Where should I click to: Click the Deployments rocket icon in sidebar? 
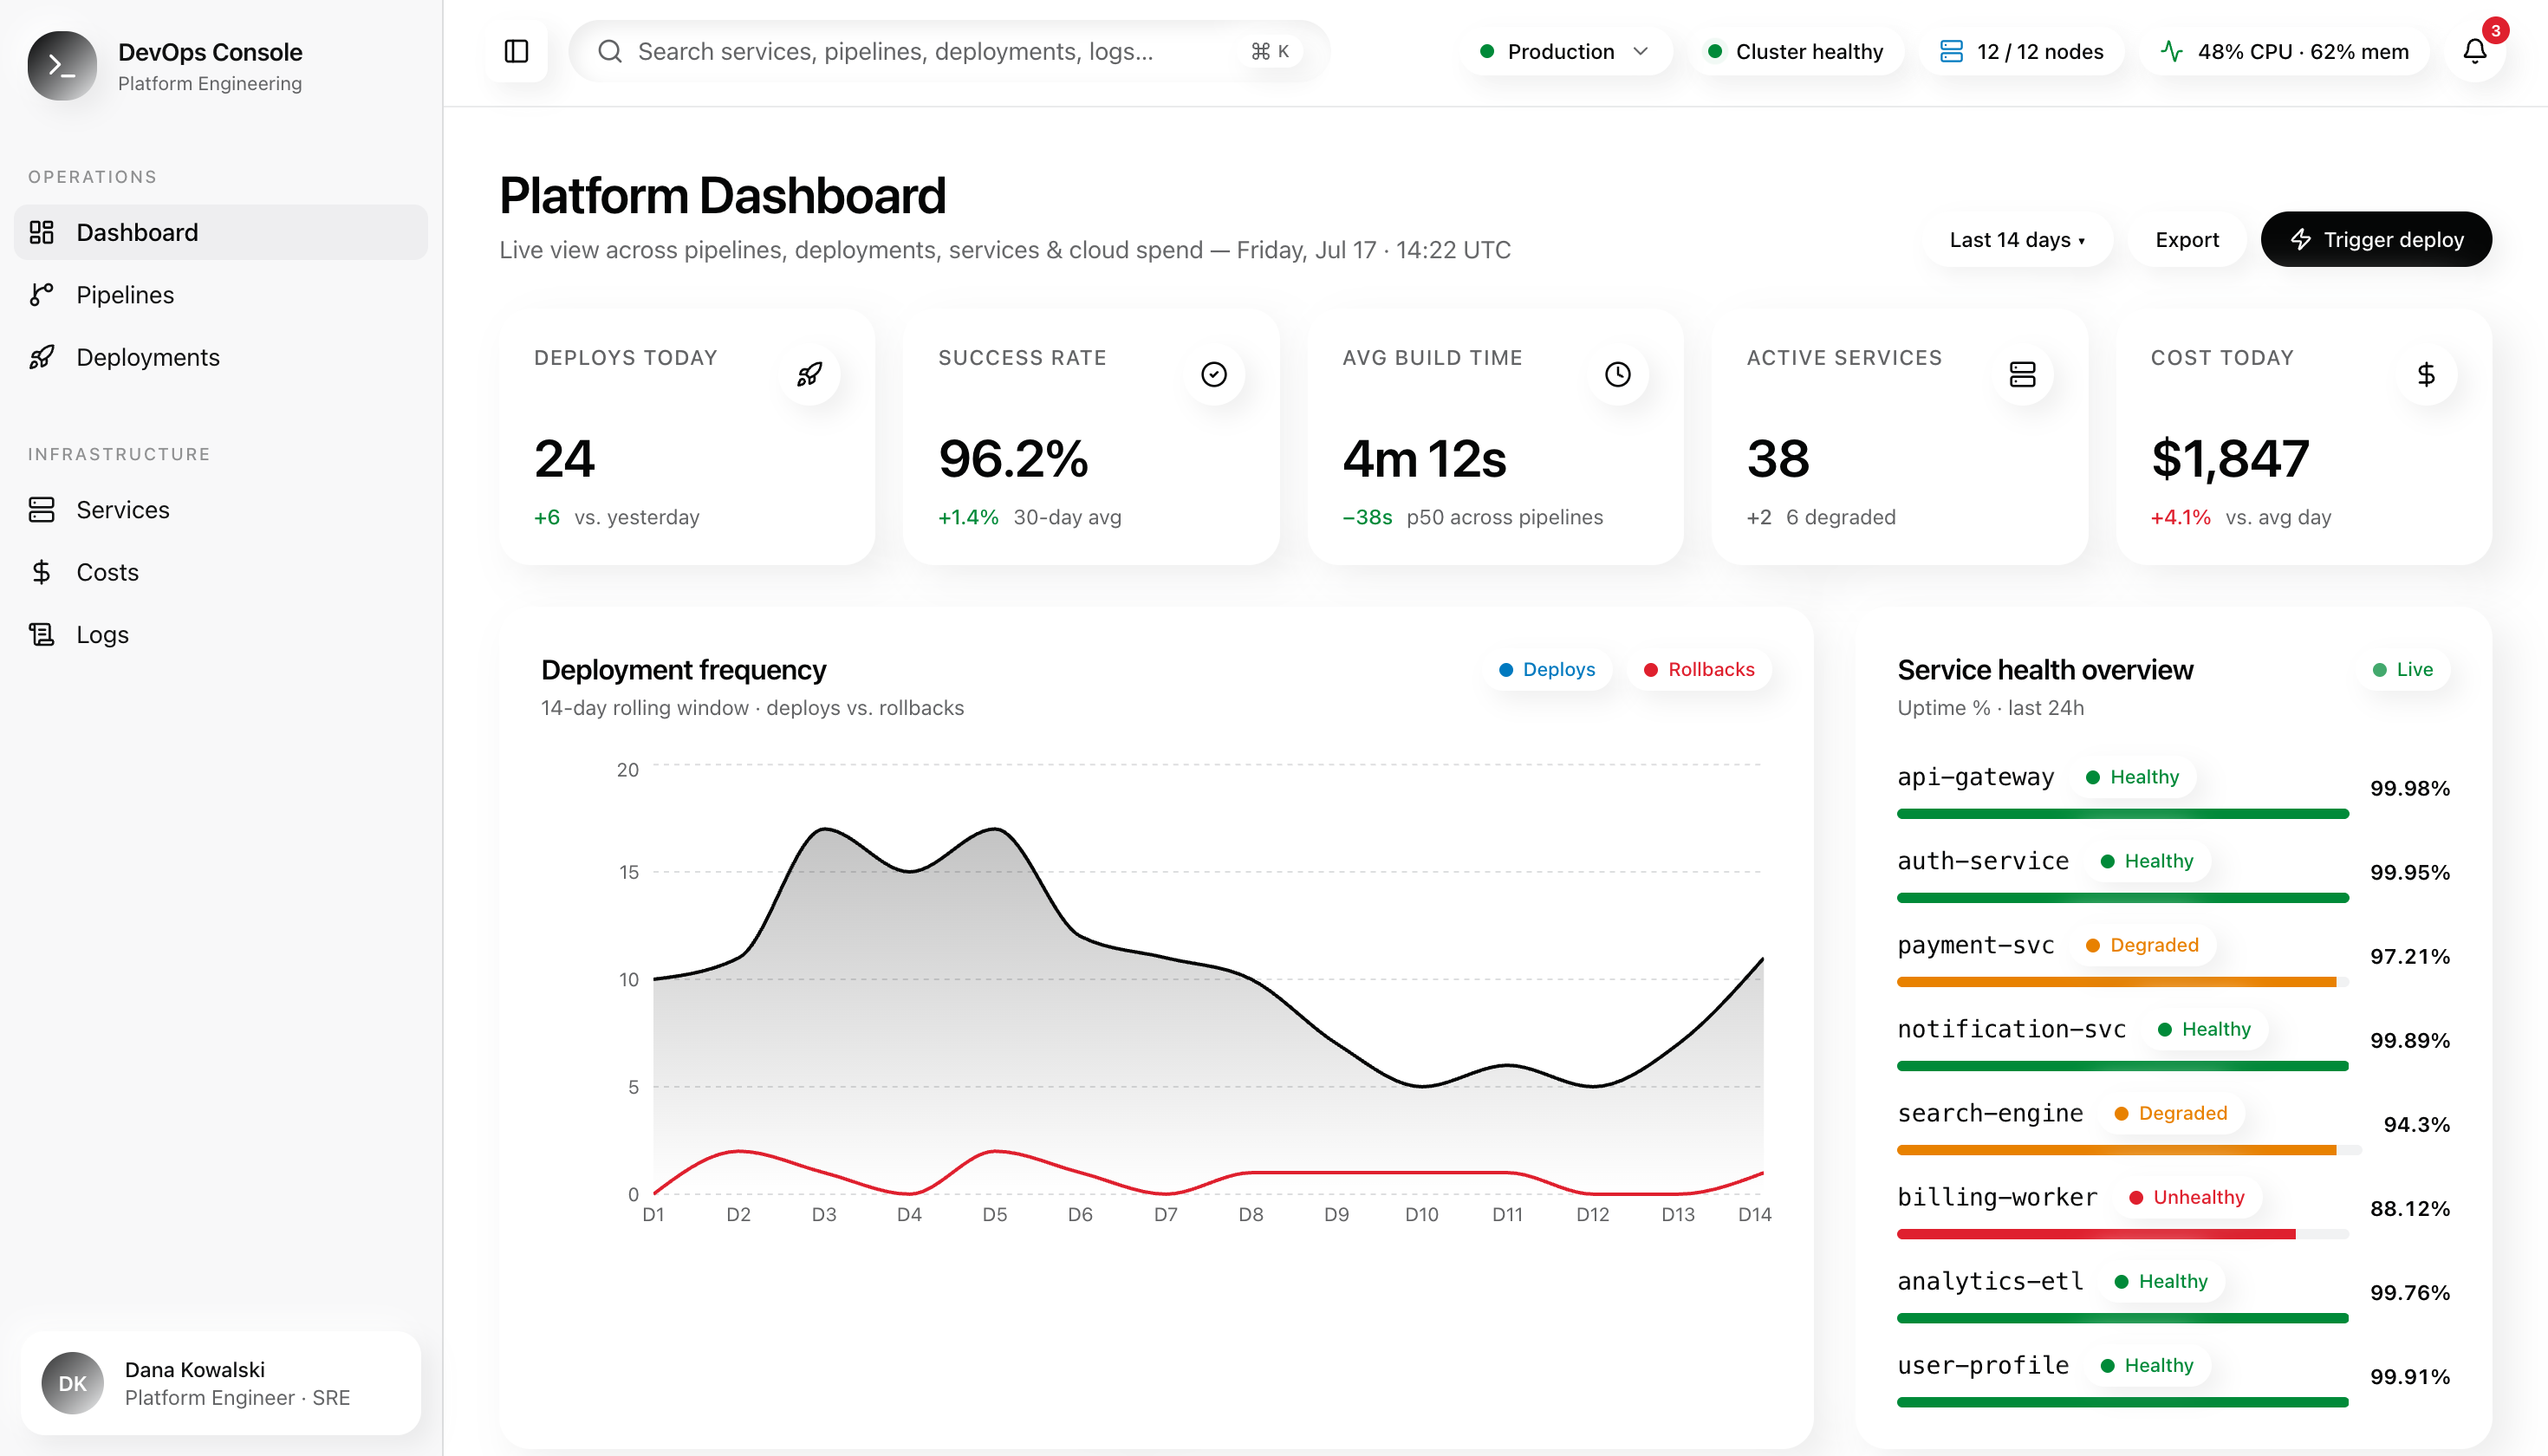click(x=41, y=357)
